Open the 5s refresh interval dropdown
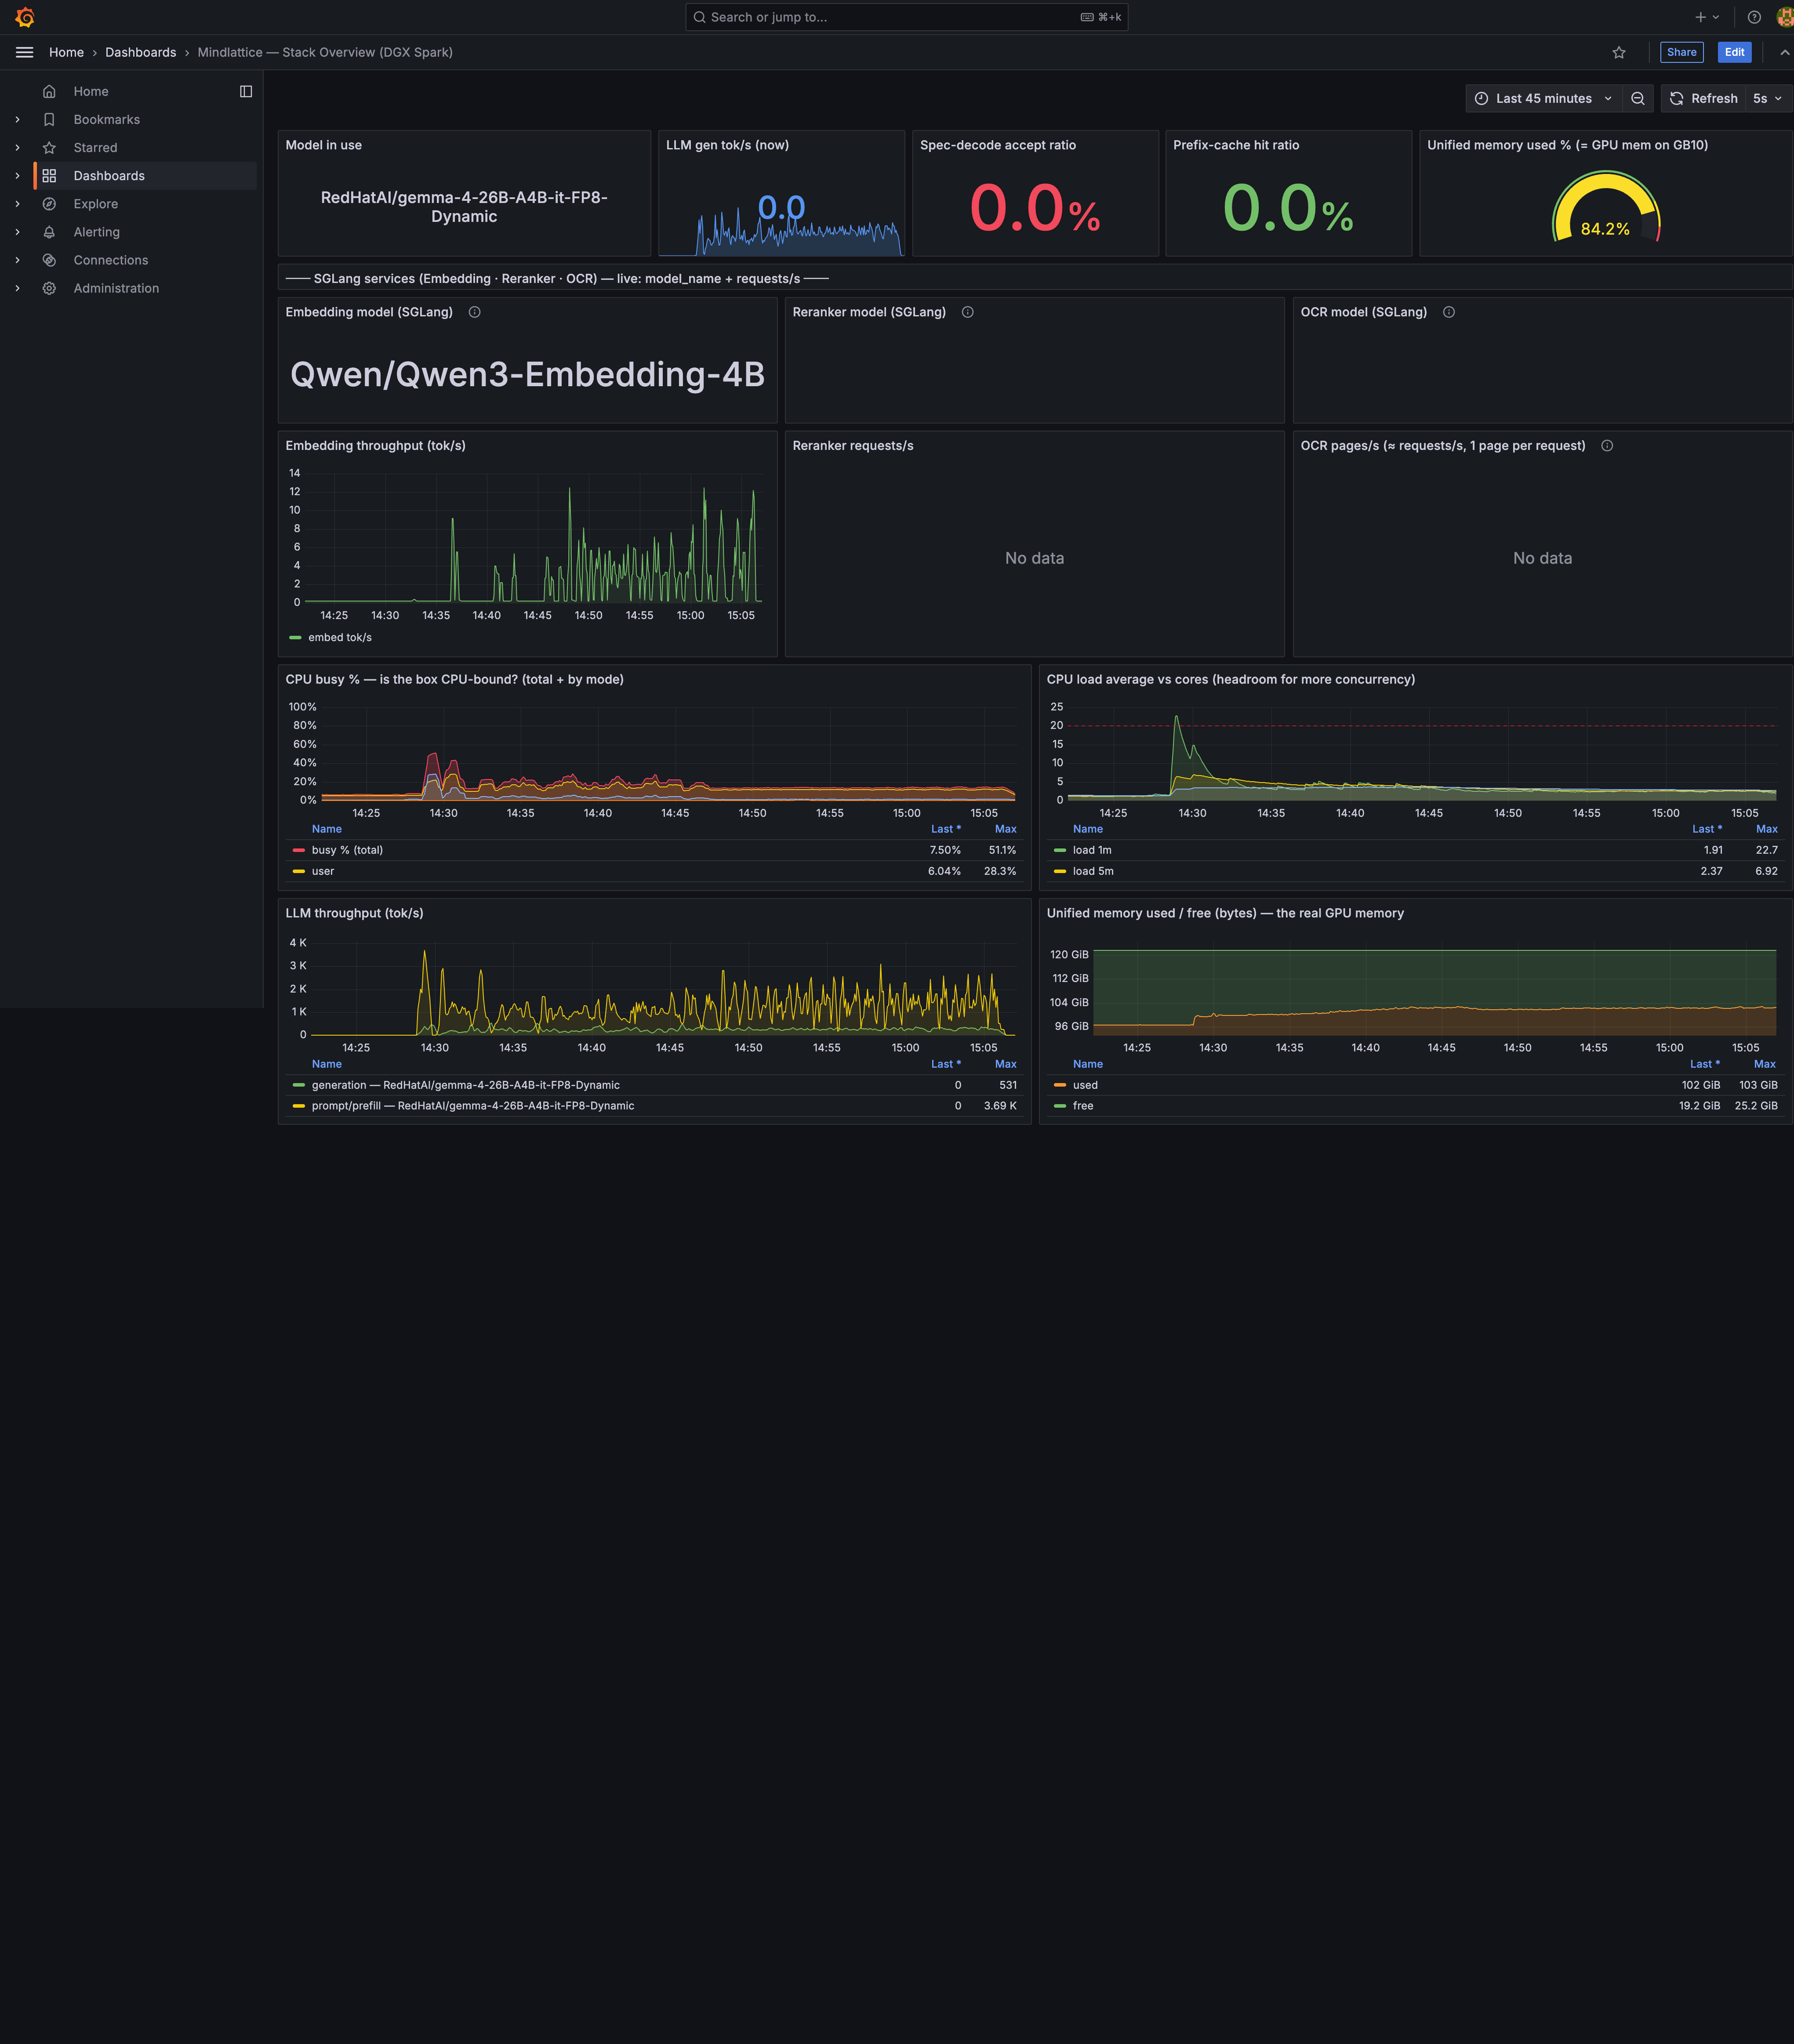1794x2044 pixels. point(1767,98)
